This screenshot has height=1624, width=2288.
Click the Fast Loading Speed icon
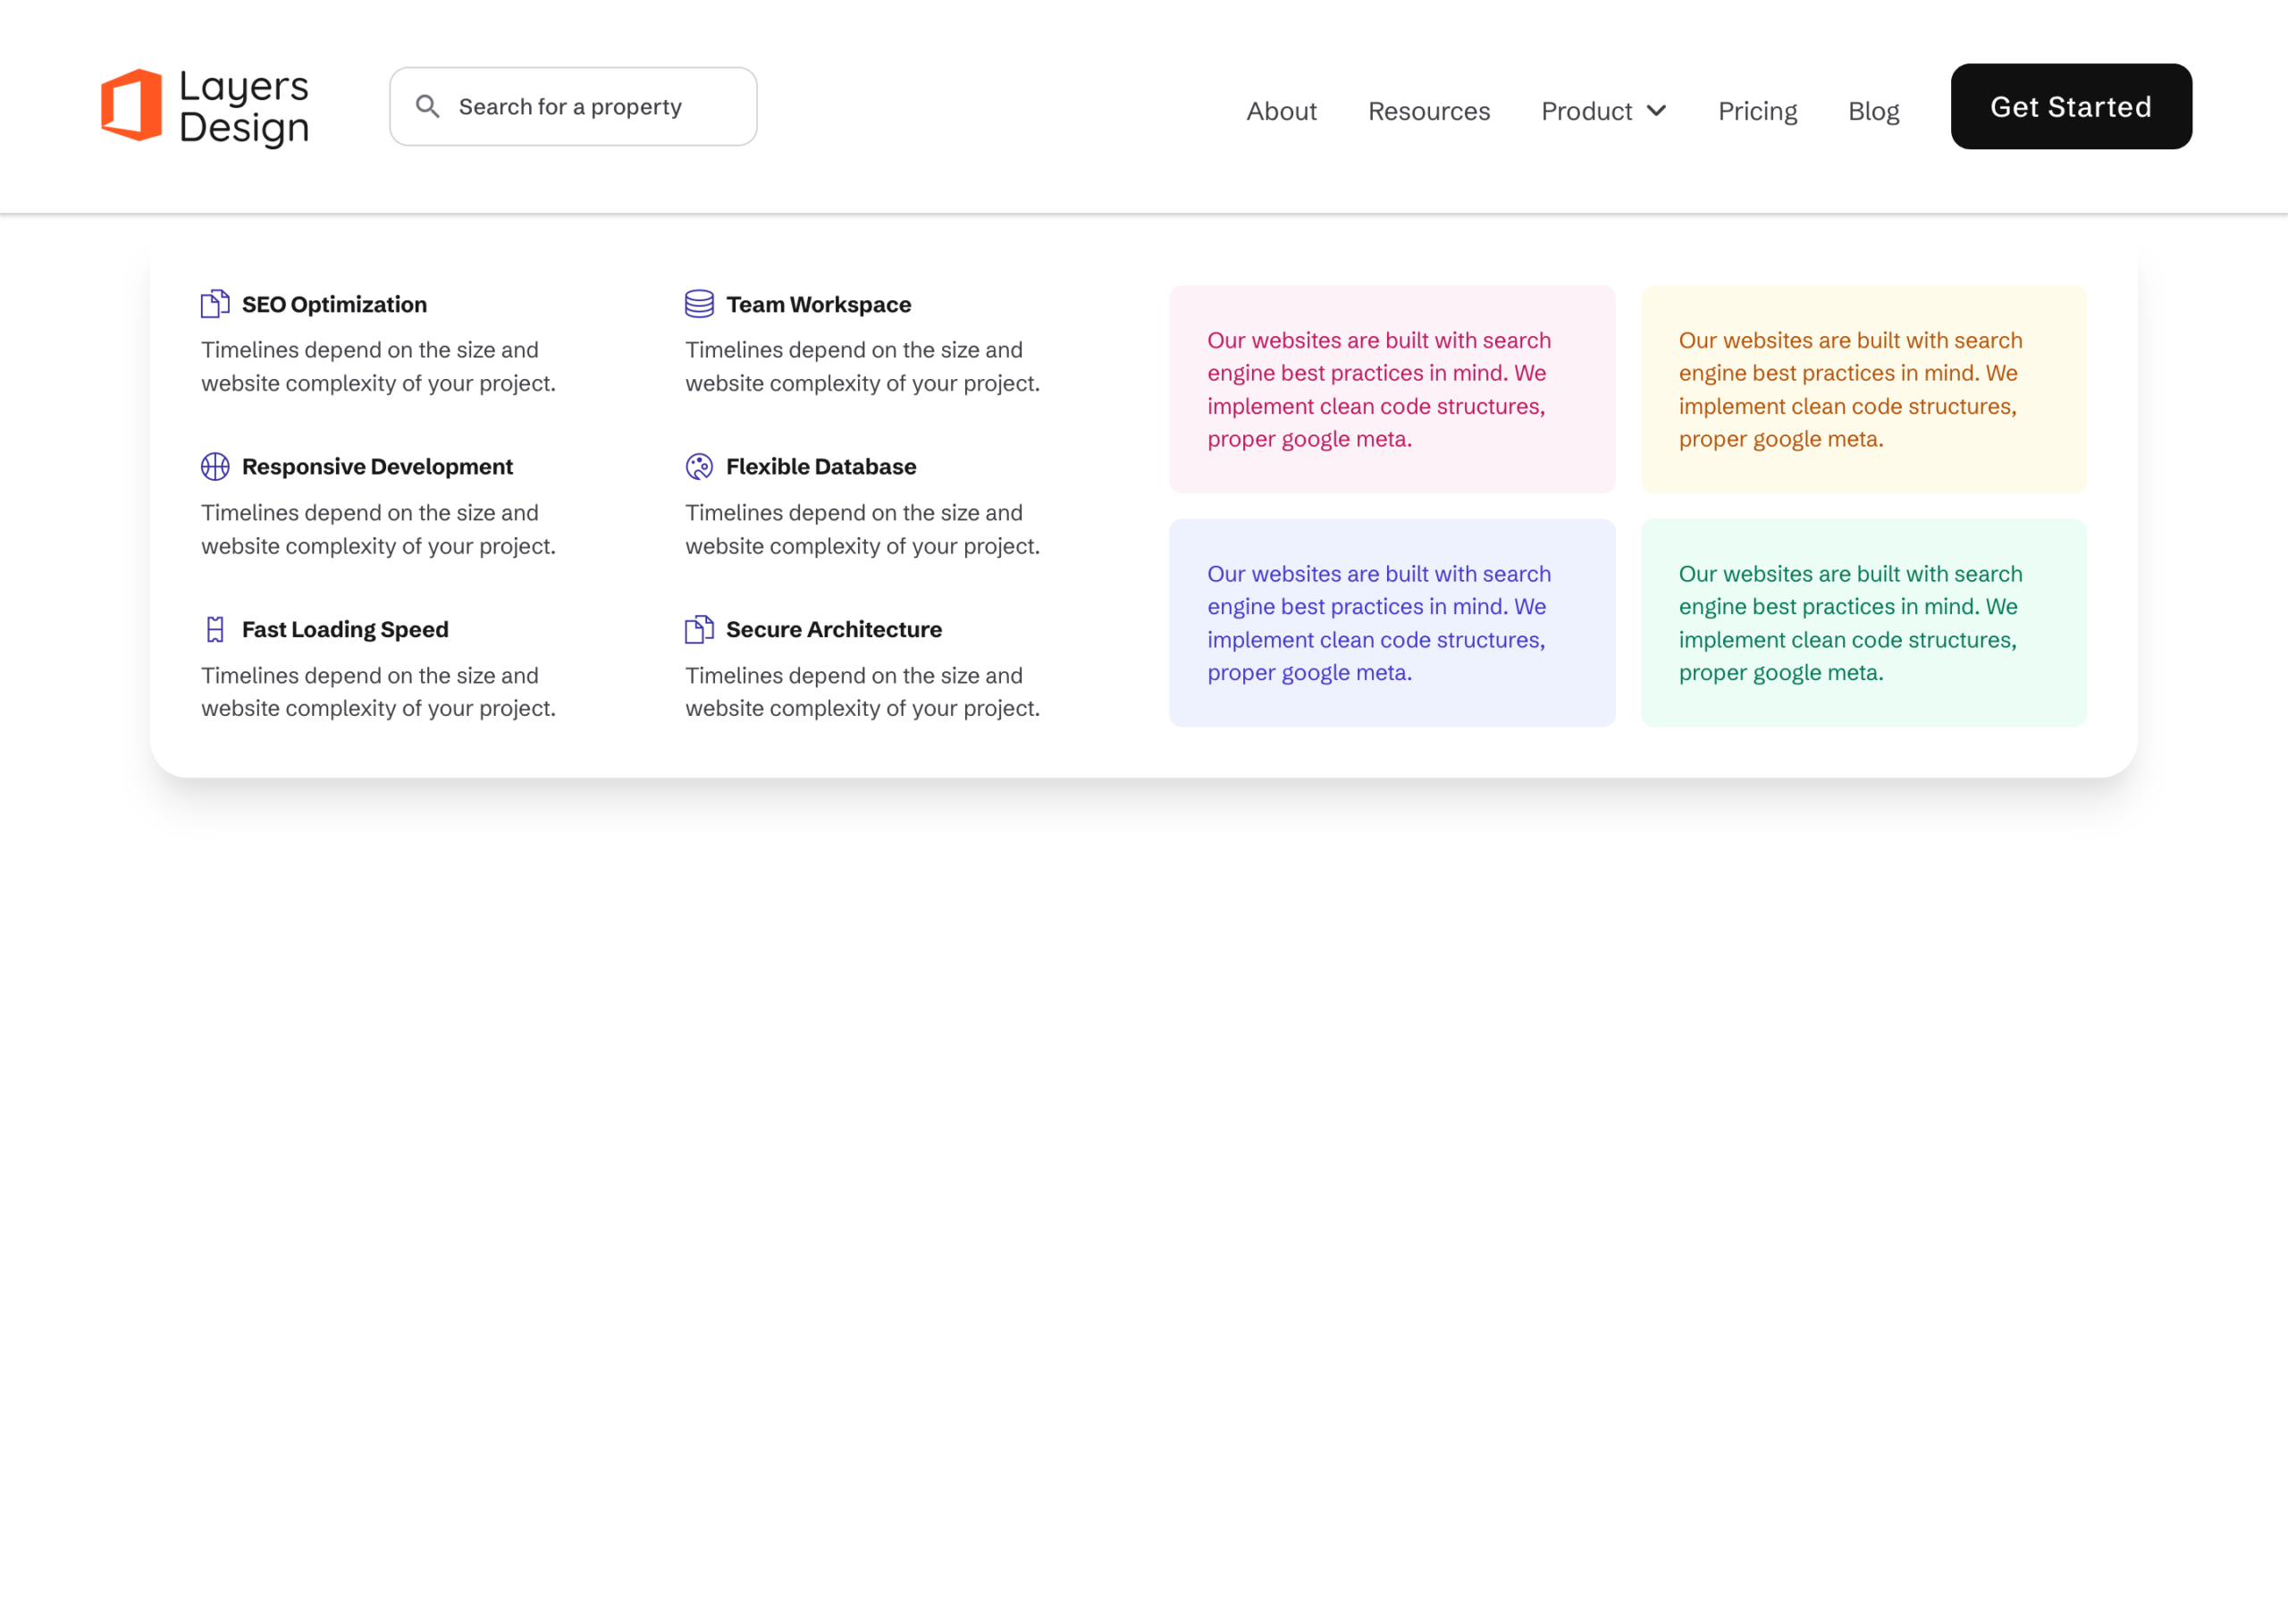pyautogui.click(x=215, y=629)
